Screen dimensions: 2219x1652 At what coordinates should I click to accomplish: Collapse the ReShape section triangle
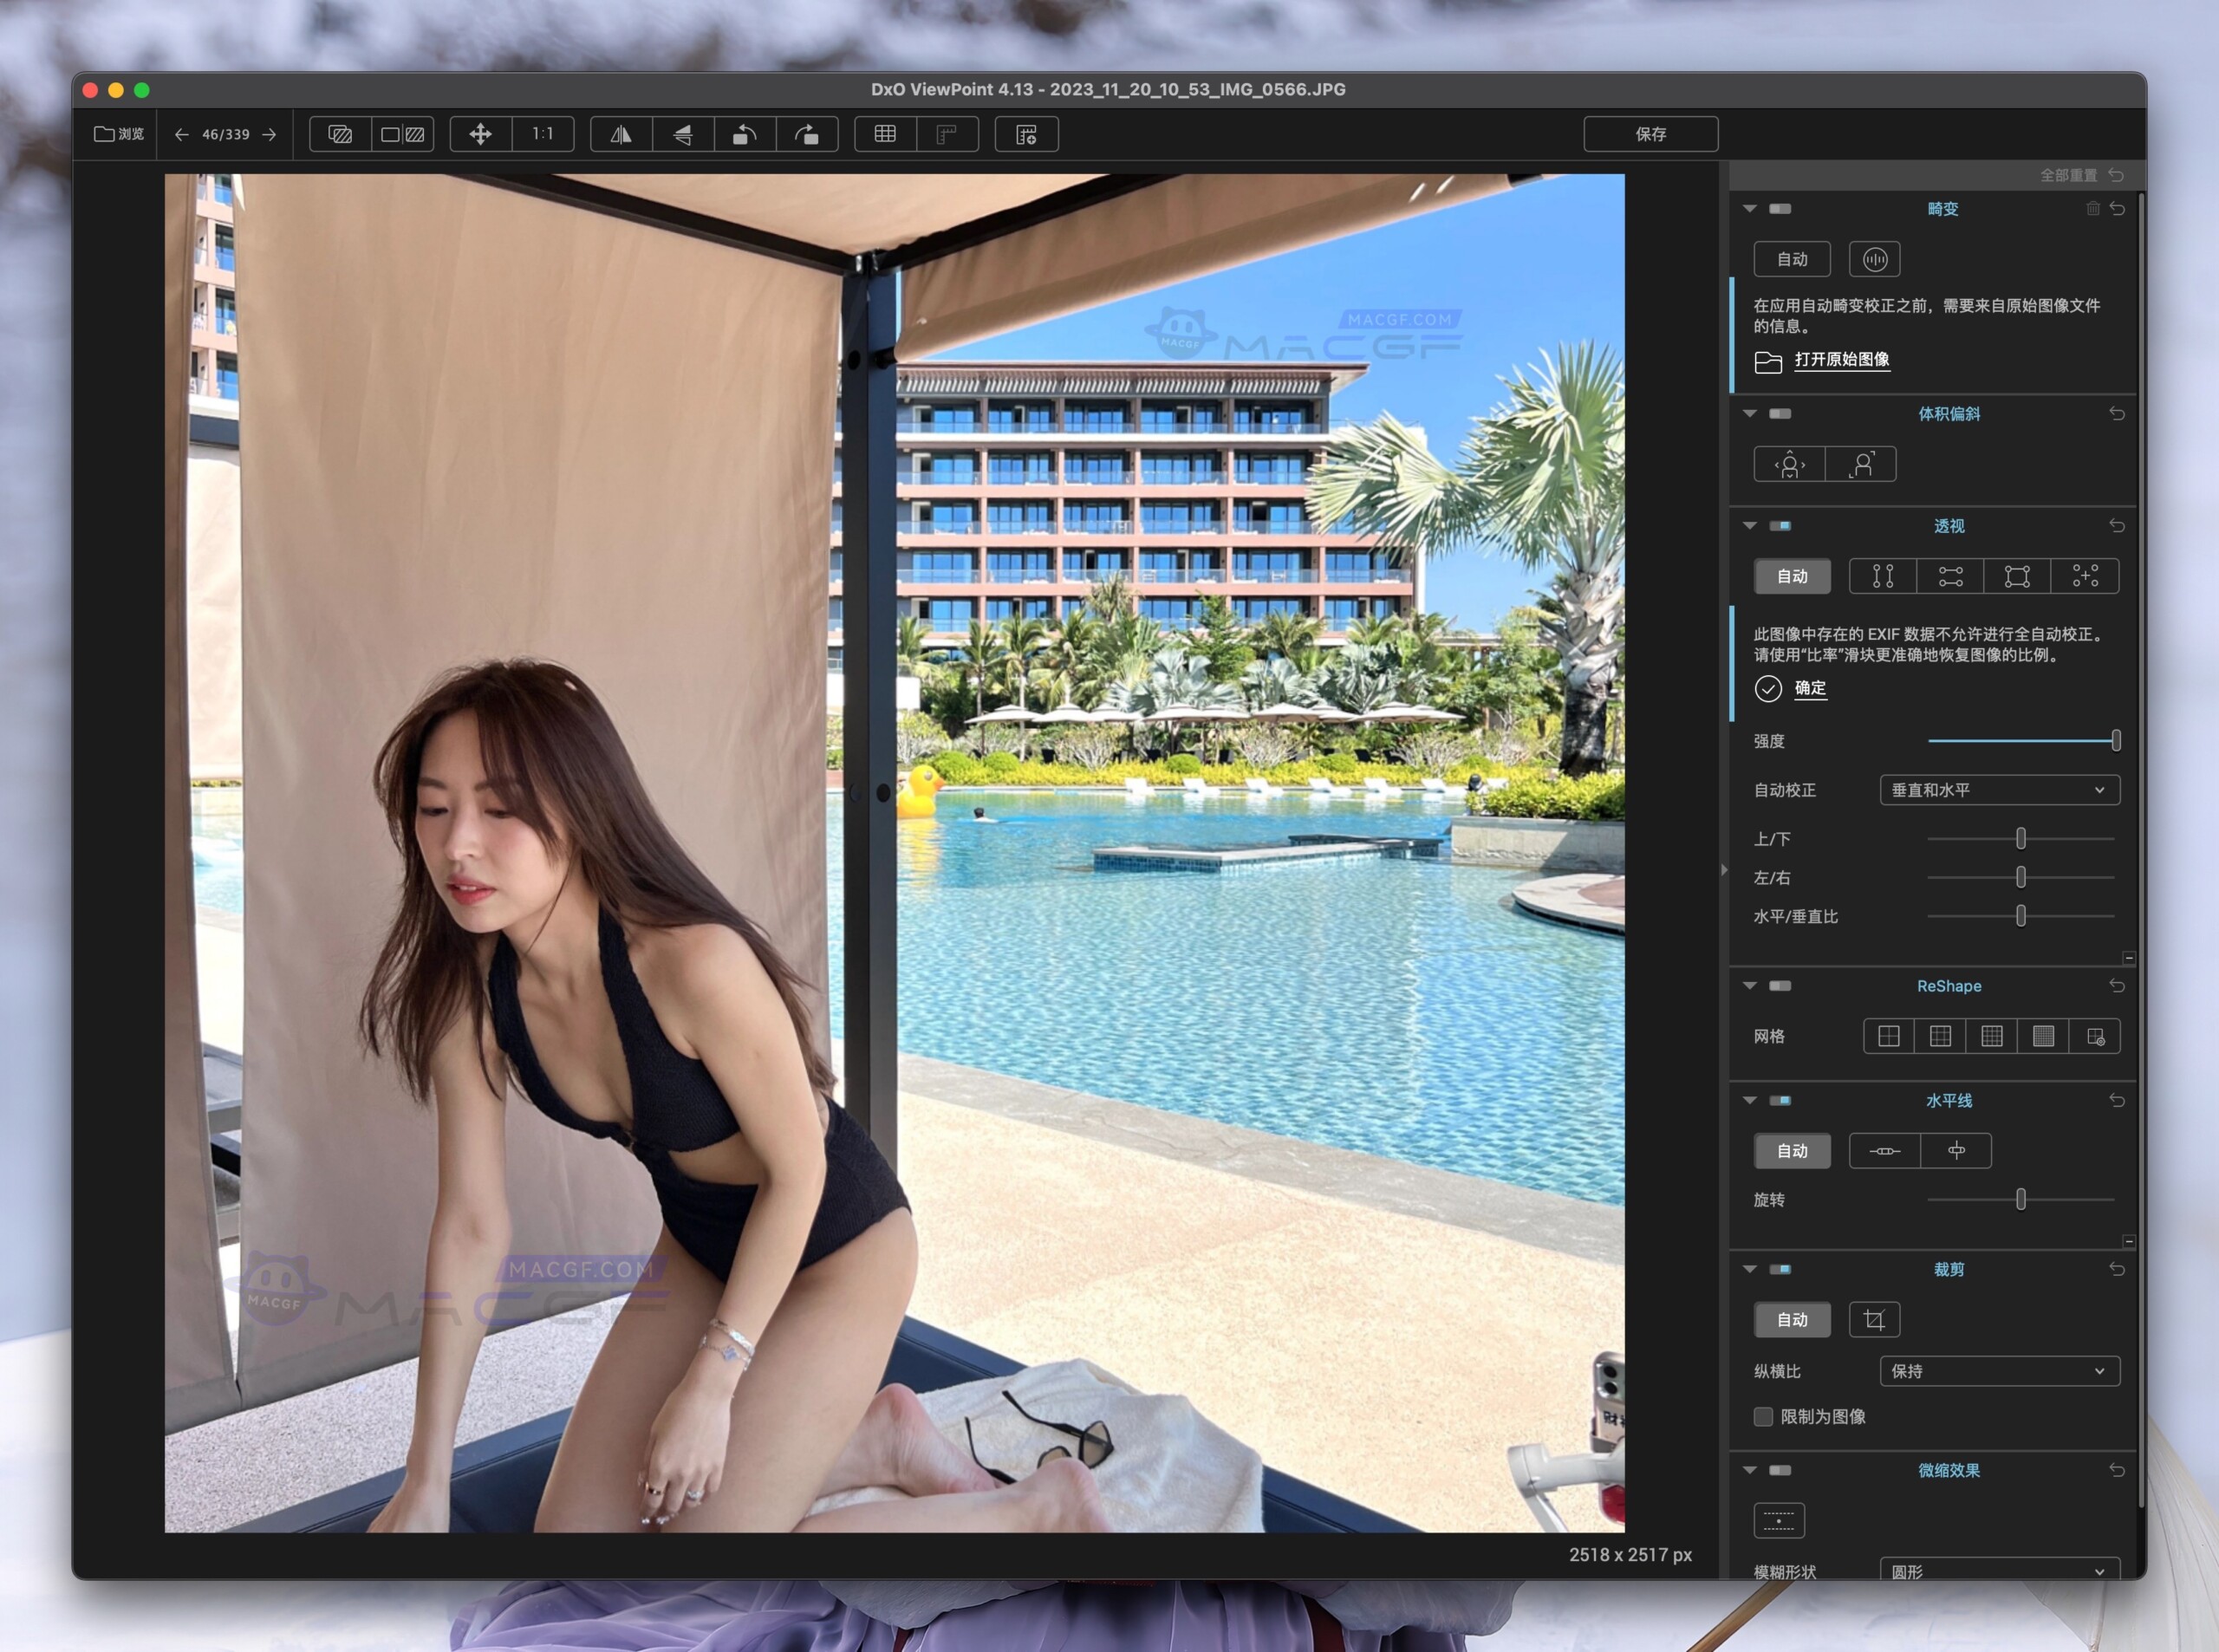[1750, 986]
